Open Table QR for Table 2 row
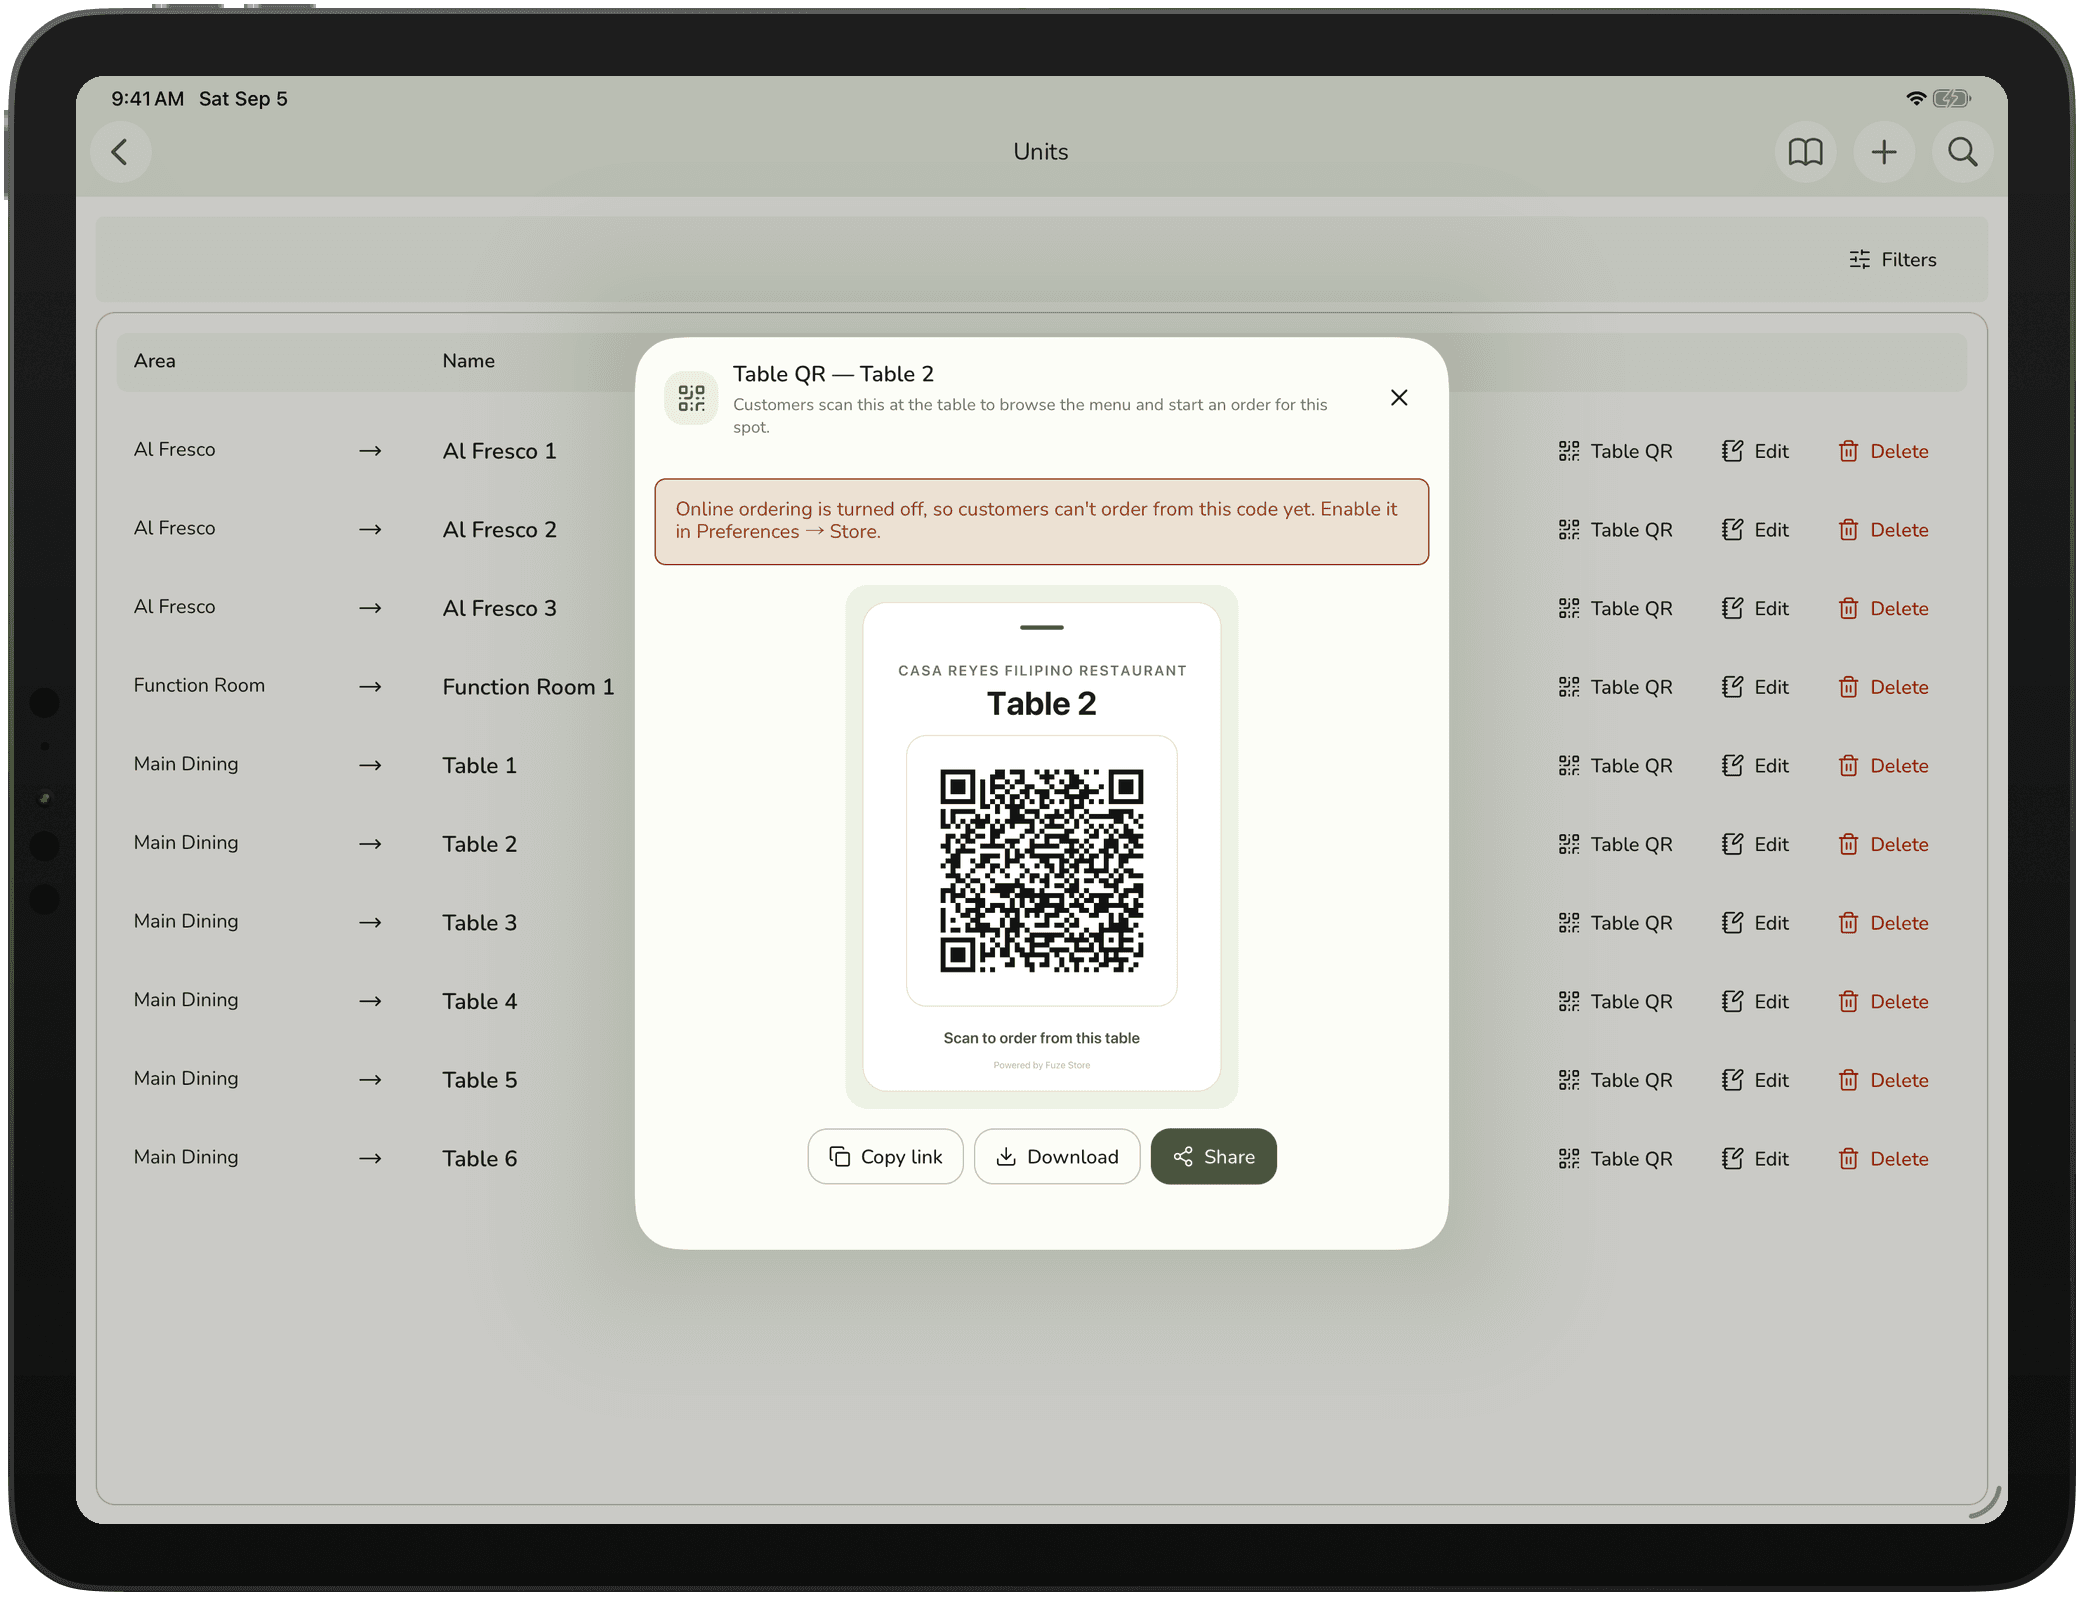 (x=1615, y=845)
